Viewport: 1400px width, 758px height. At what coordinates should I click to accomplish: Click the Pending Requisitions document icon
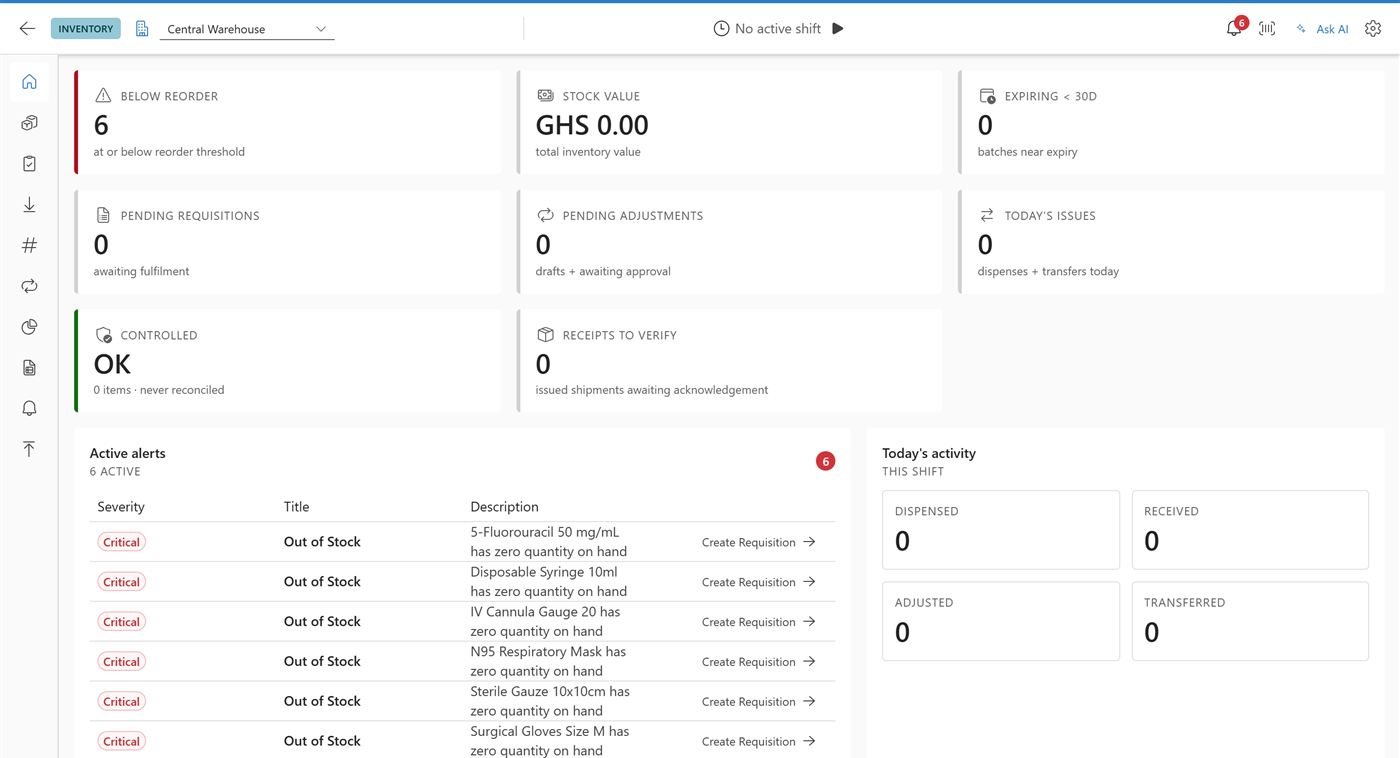coord(103,215)
